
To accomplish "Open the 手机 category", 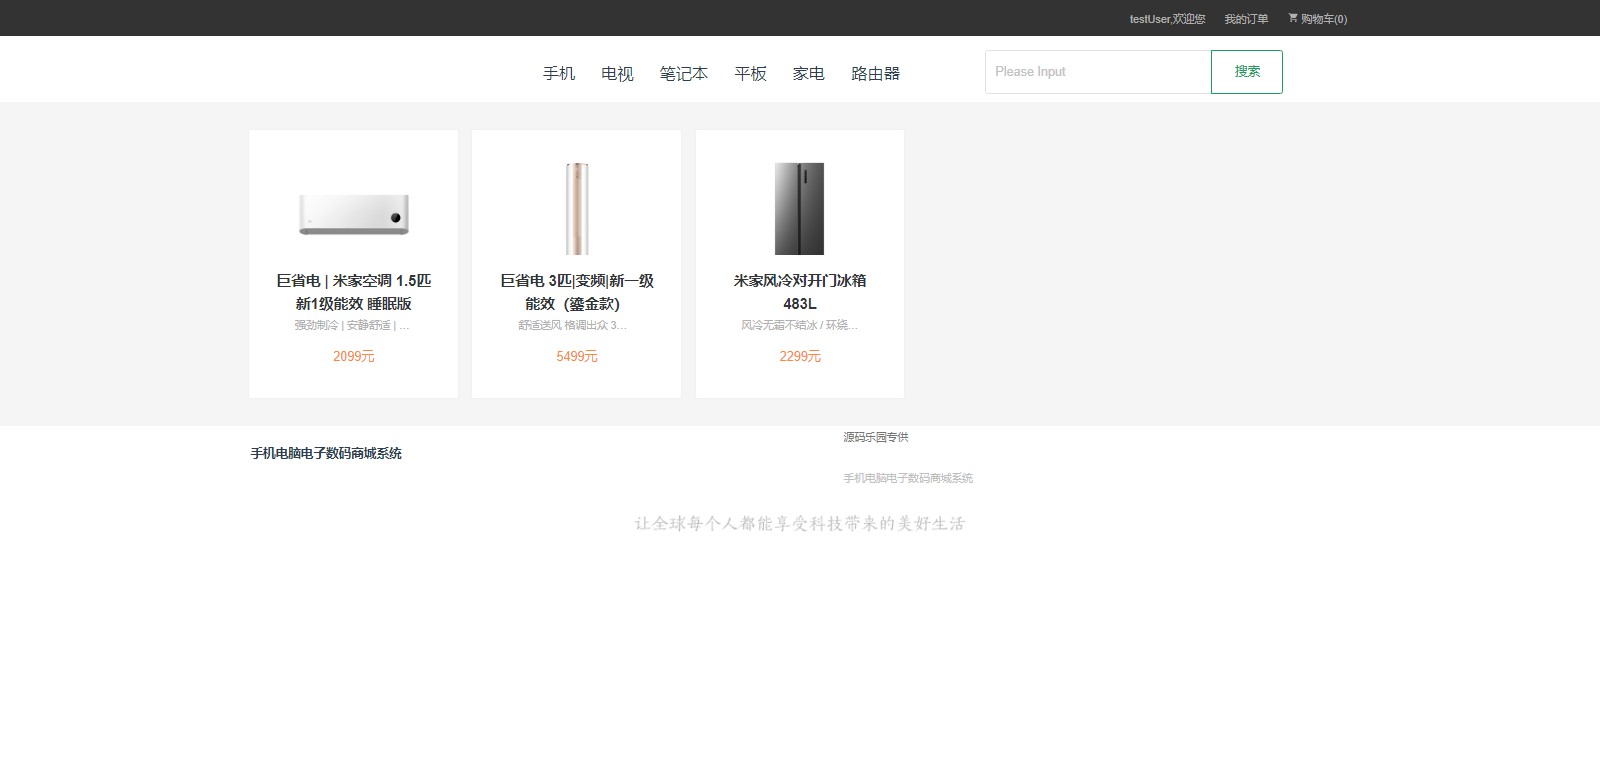I will pos(559,74).
